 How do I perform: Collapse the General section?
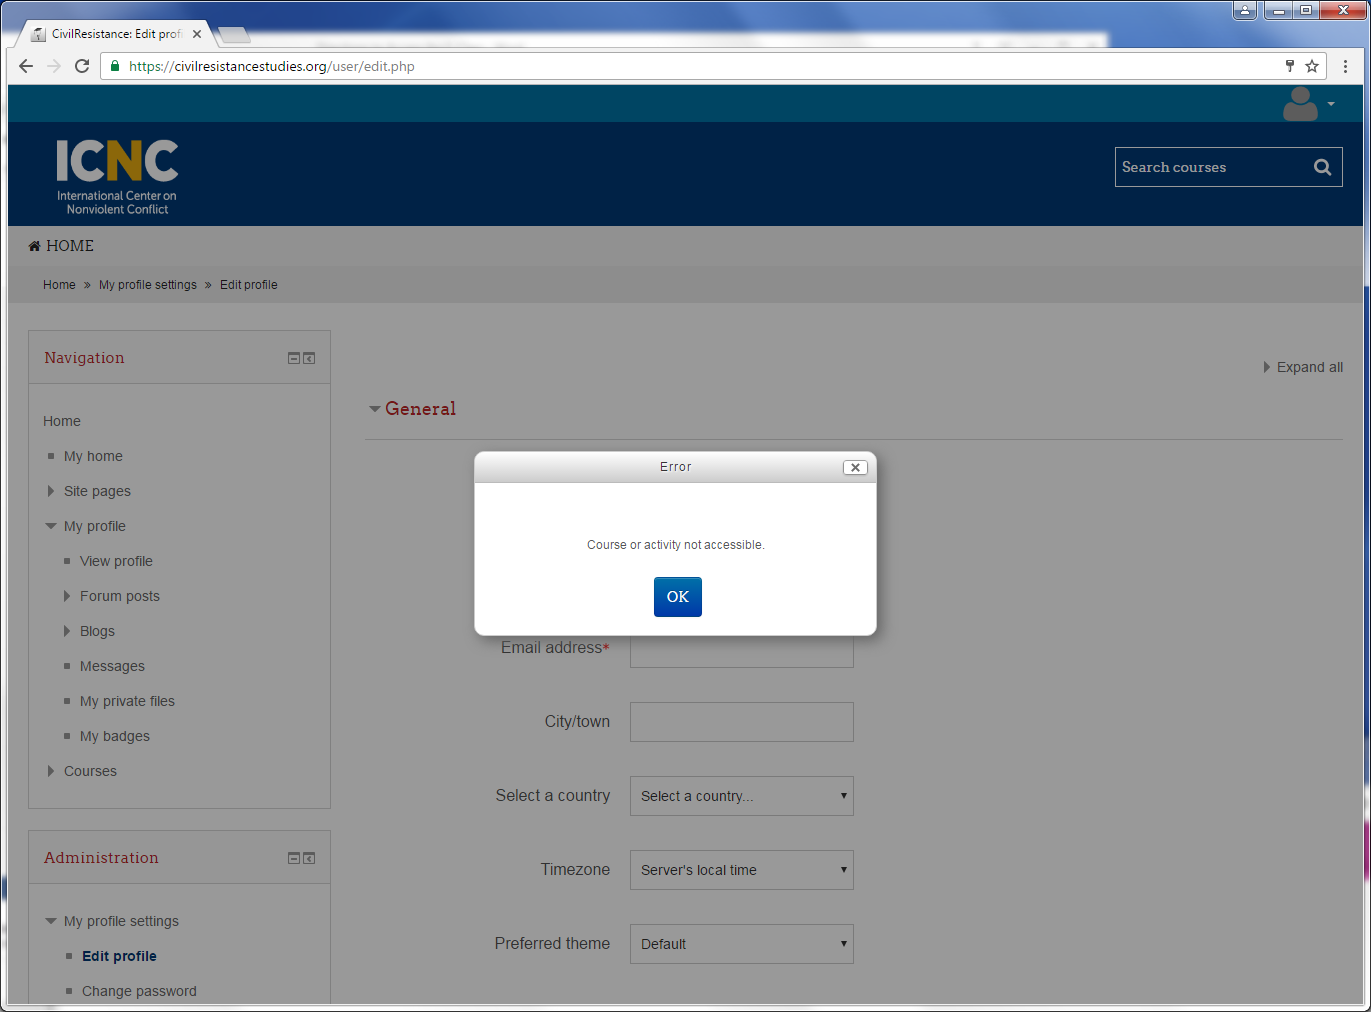375,409
